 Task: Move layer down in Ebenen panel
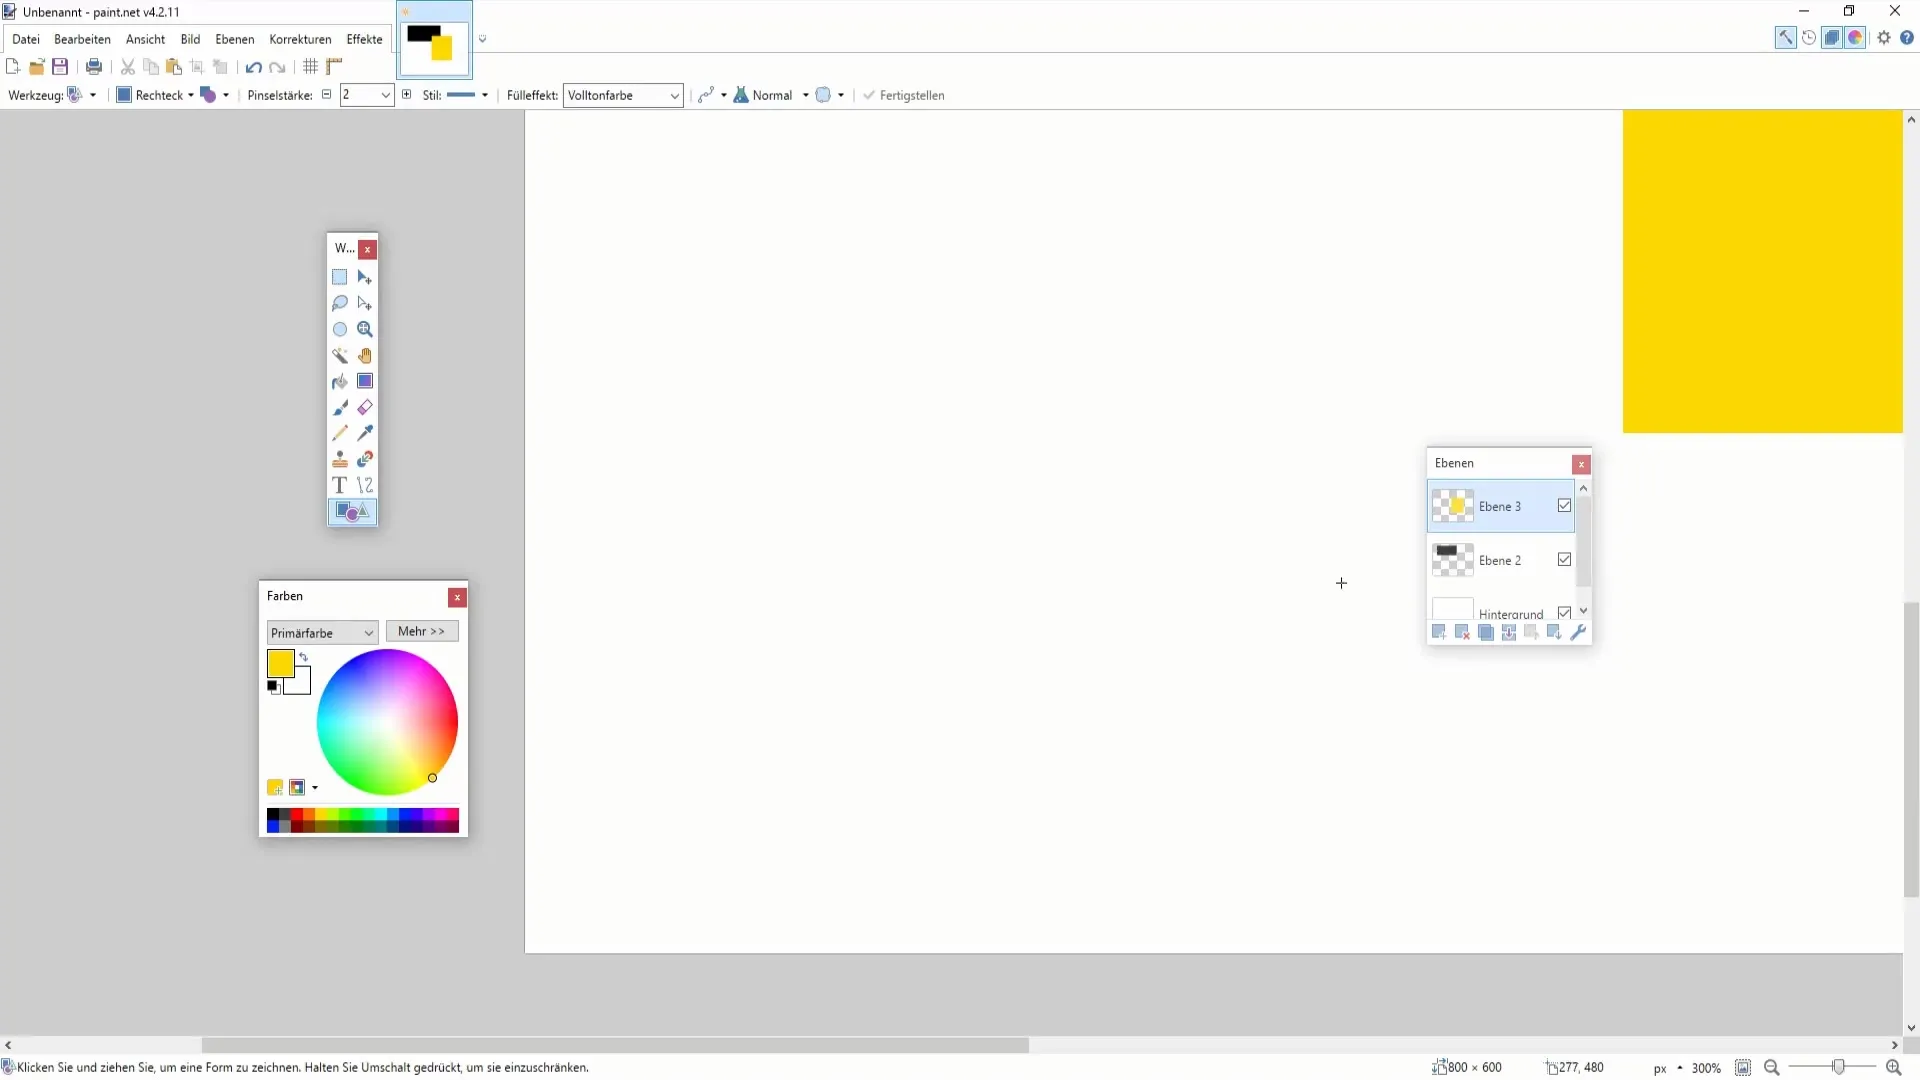click(1554, 632)
